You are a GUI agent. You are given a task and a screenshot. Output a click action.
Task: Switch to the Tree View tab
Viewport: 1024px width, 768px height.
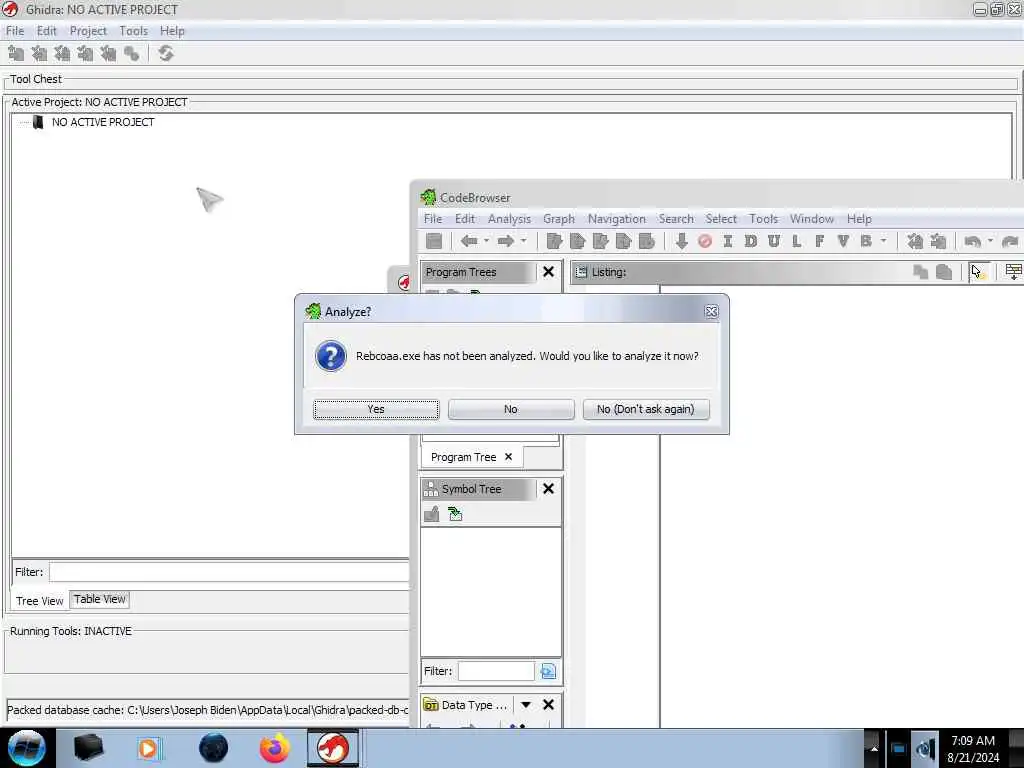40,601
